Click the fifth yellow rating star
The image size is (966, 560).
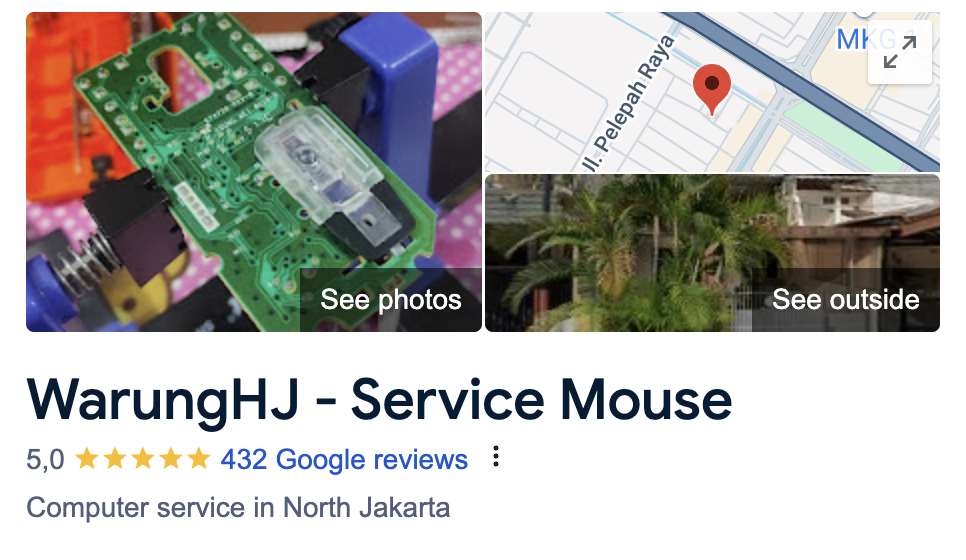pos(198,458)
